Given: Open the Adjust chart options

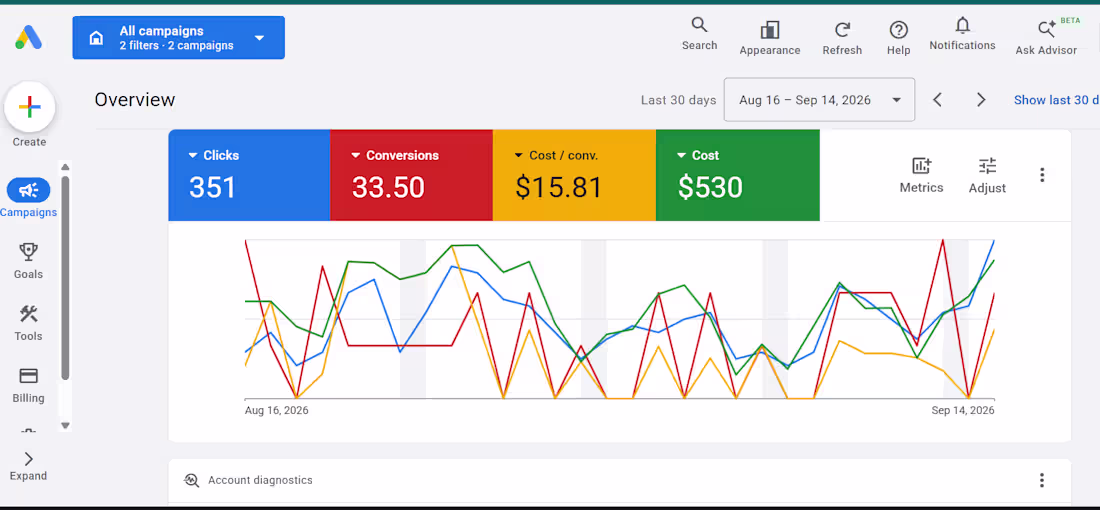Looking at the screenshot, I should pyautogui.click(x=987, y=175).
